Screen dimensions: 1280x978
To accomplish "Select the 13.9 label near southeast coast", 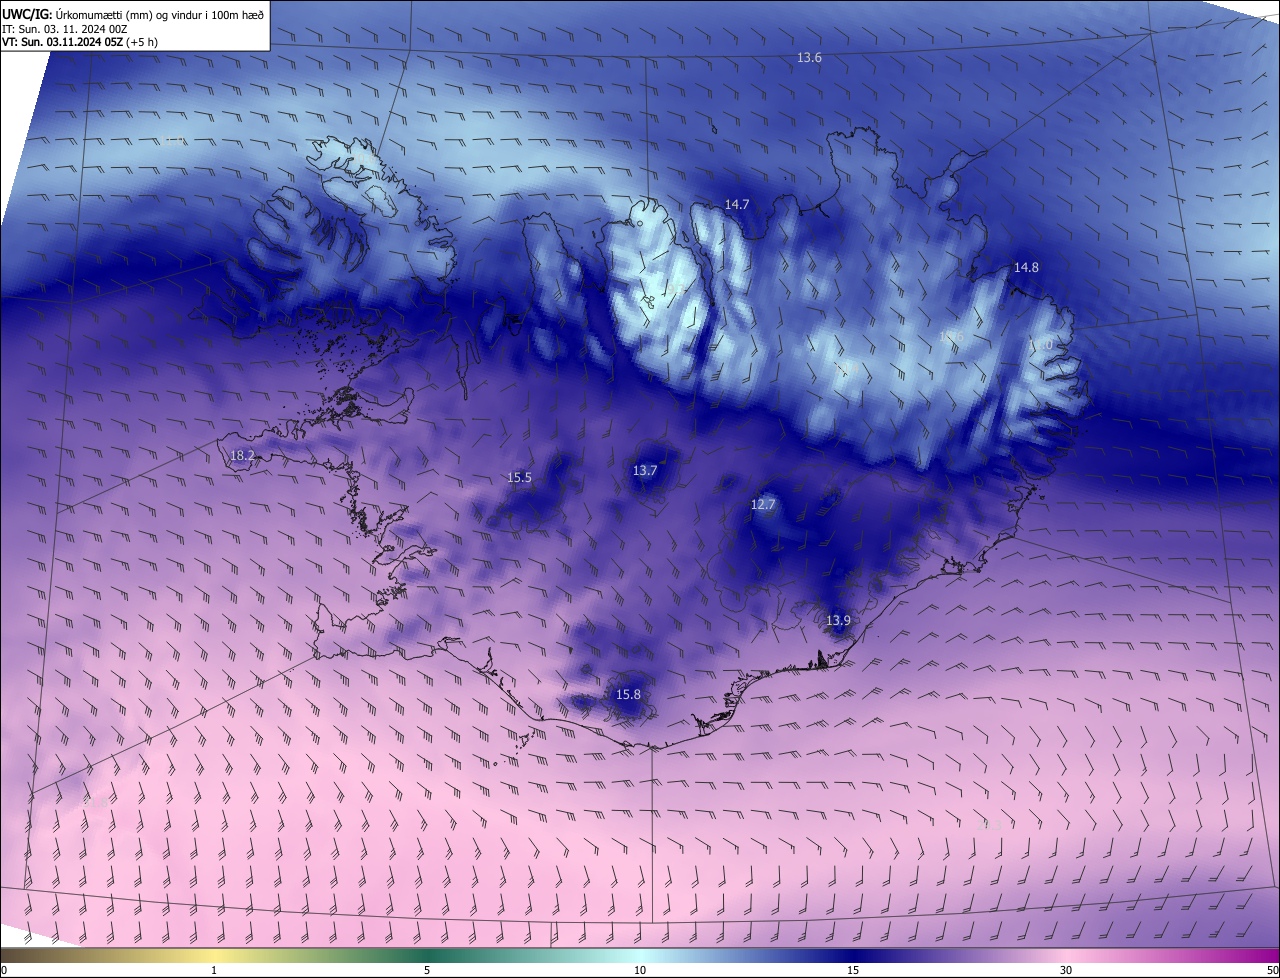I will [838, 621].
